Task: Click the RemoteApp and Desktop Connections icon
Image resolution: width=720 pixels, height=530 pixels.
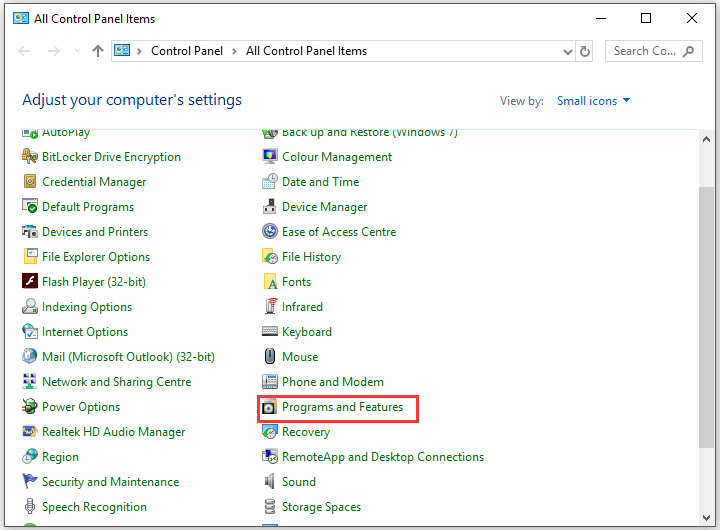Action: click(x=270, y=456)
